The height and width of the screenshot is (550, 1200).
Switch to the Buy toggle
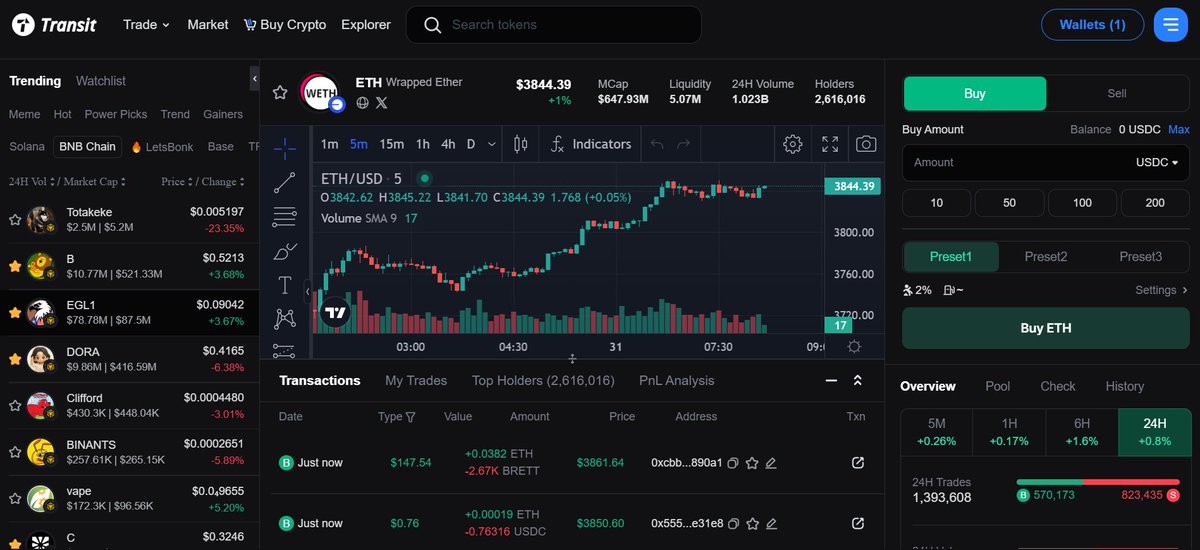click(975, 93)
